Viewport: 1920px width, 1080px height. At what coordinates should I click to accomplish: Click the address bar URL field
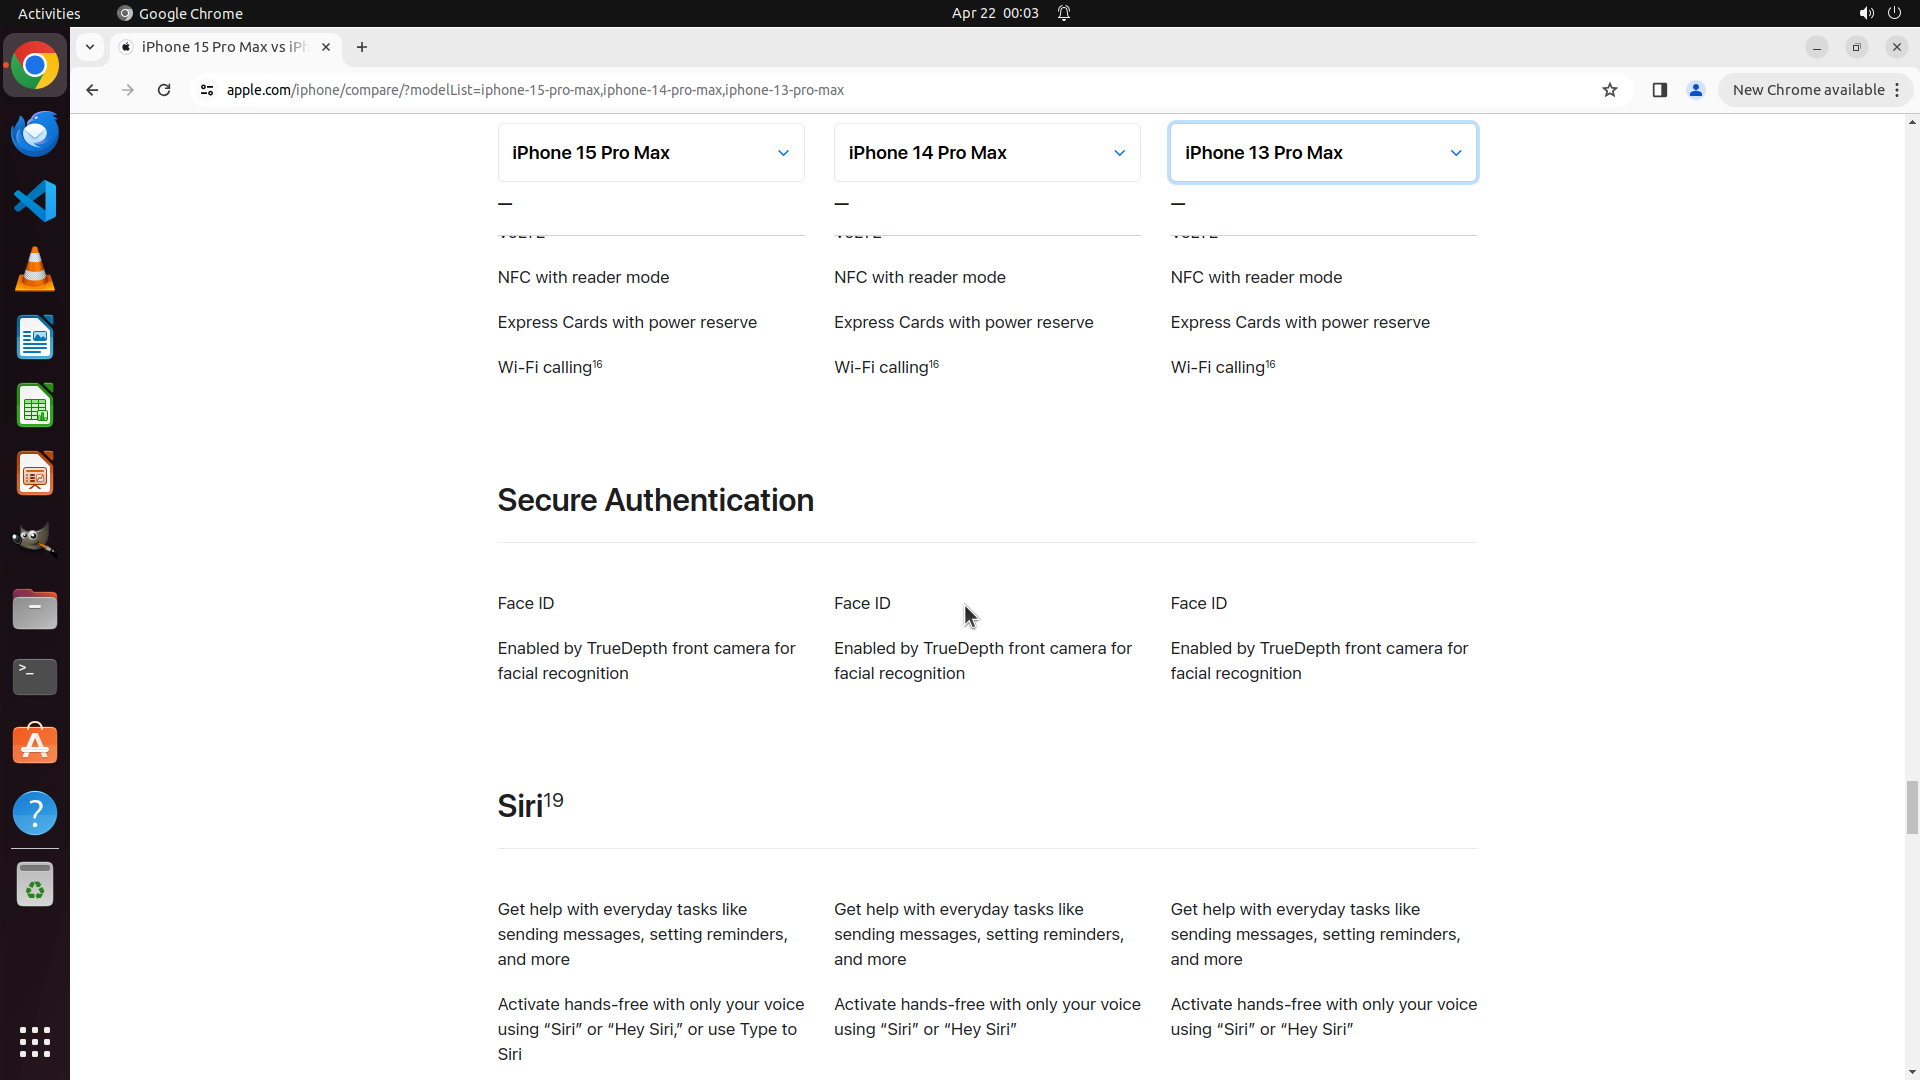click(x=700, y=90)
